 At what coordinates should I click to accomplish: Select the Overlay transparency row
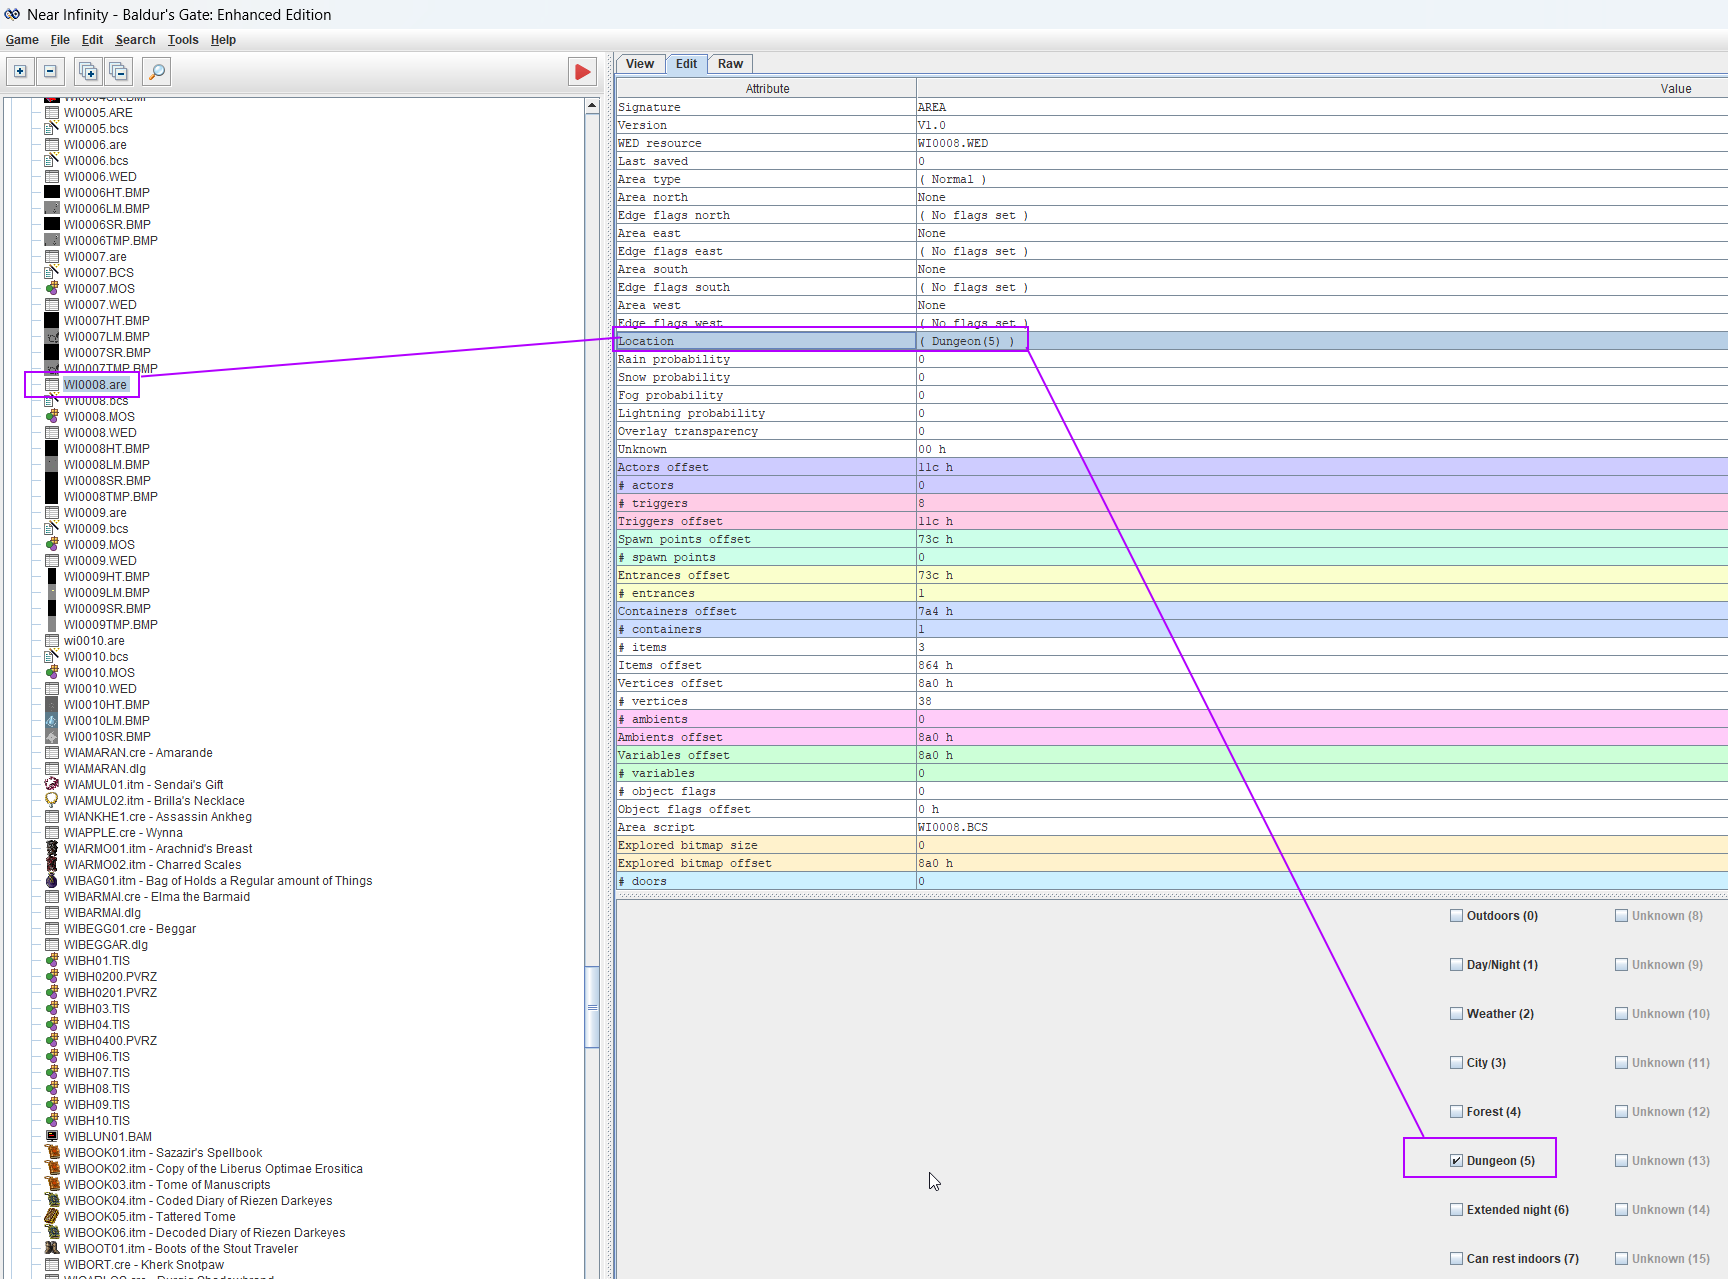point(1172,431)
